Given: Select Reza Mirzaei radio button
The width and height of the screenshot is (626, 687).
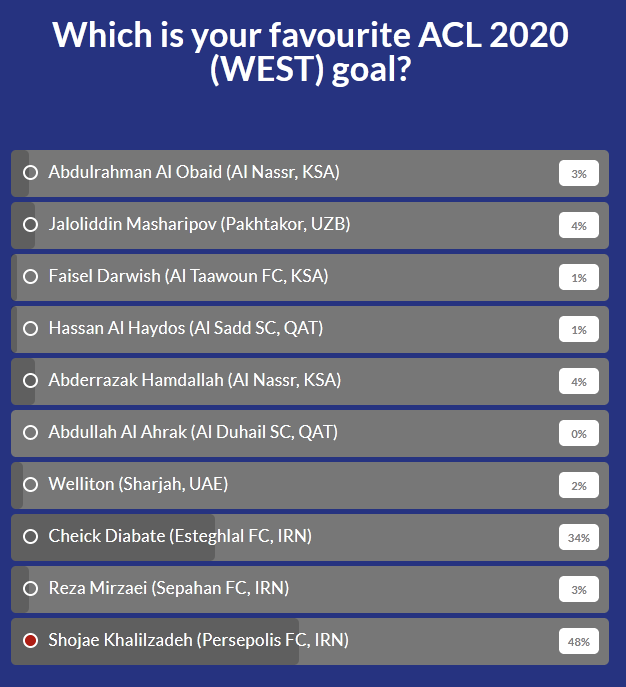Looking at the screenshot, I should [x=30, y=589].
